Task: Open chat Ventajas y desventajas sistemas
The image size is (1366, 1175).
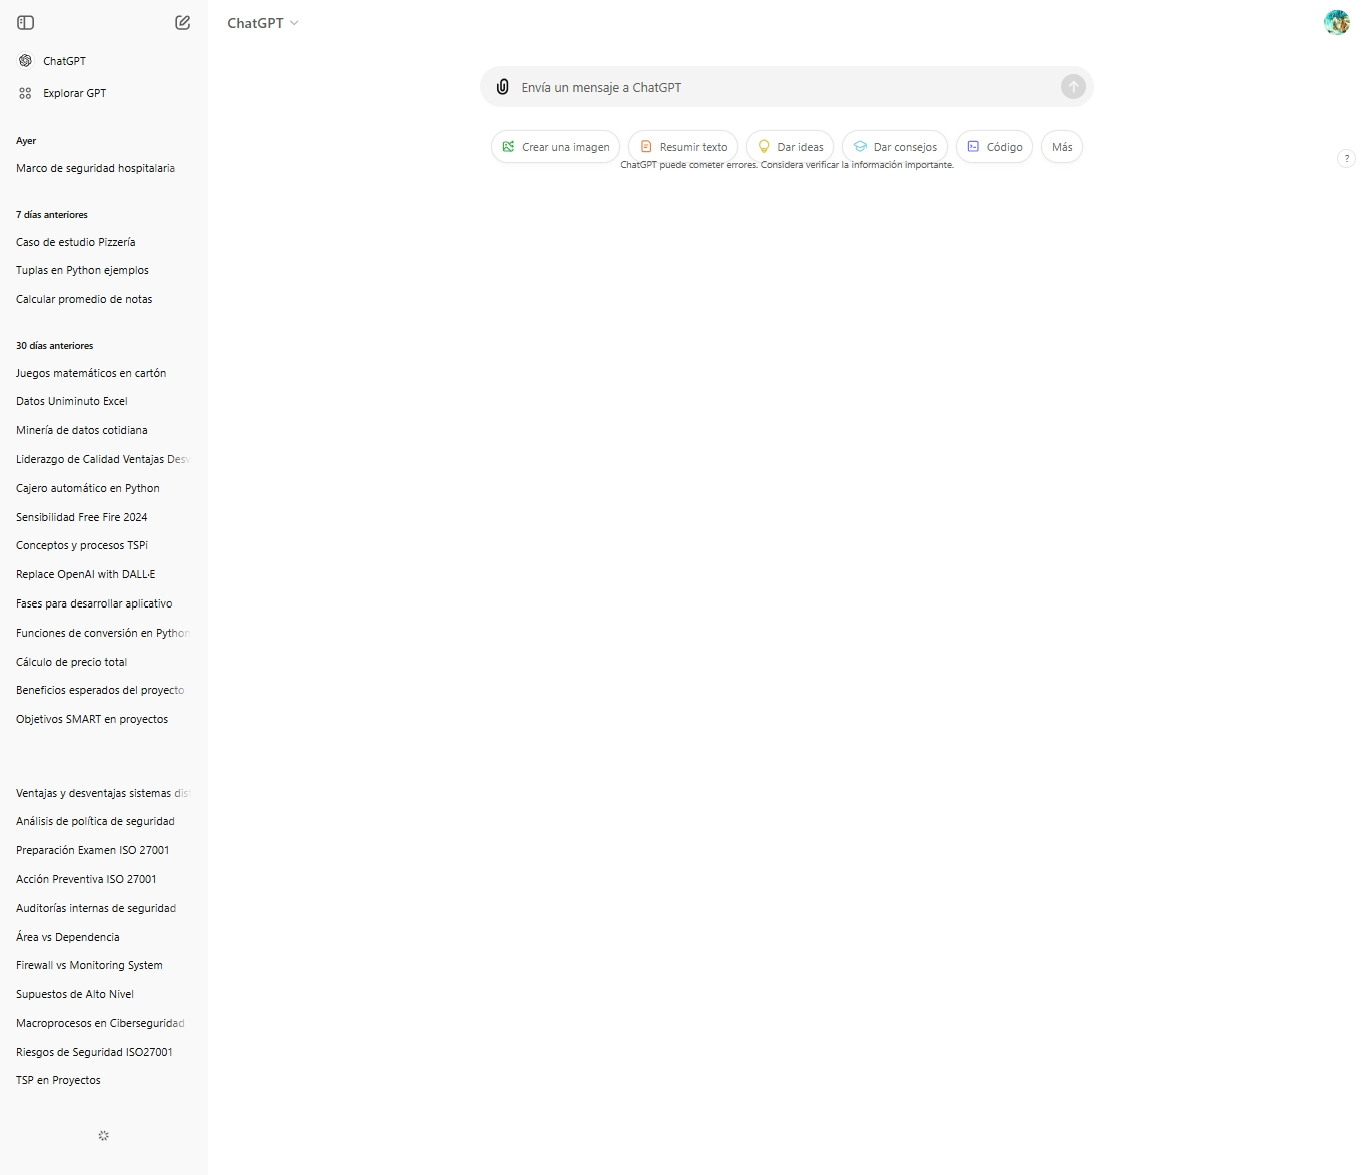Action: point(104,793)
